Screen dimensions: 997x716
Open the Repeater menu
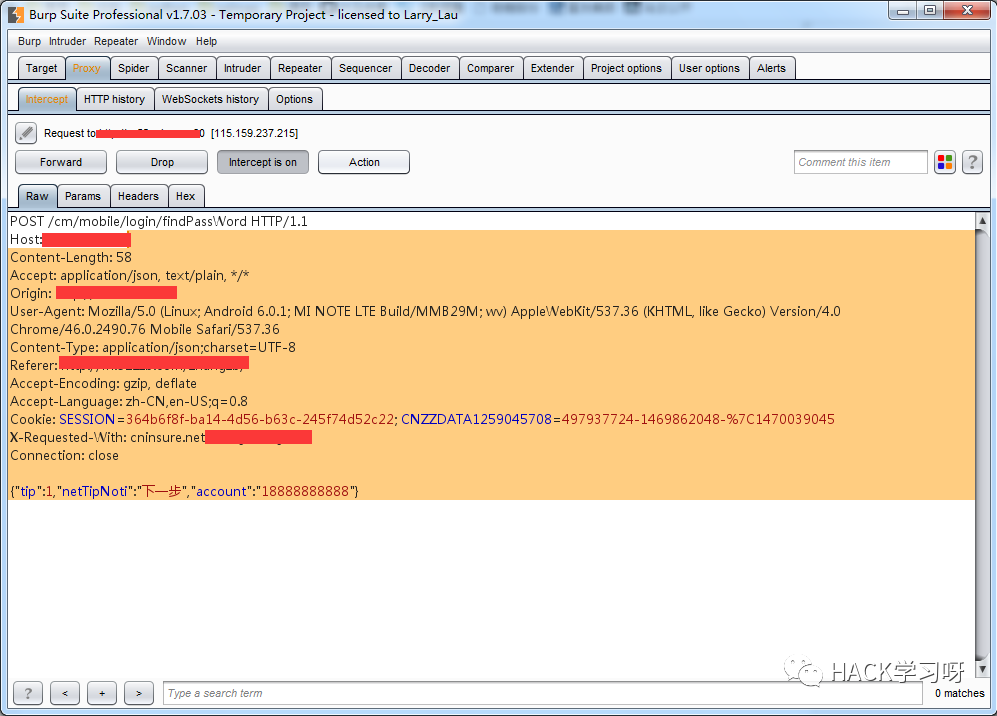pos(116,41)
